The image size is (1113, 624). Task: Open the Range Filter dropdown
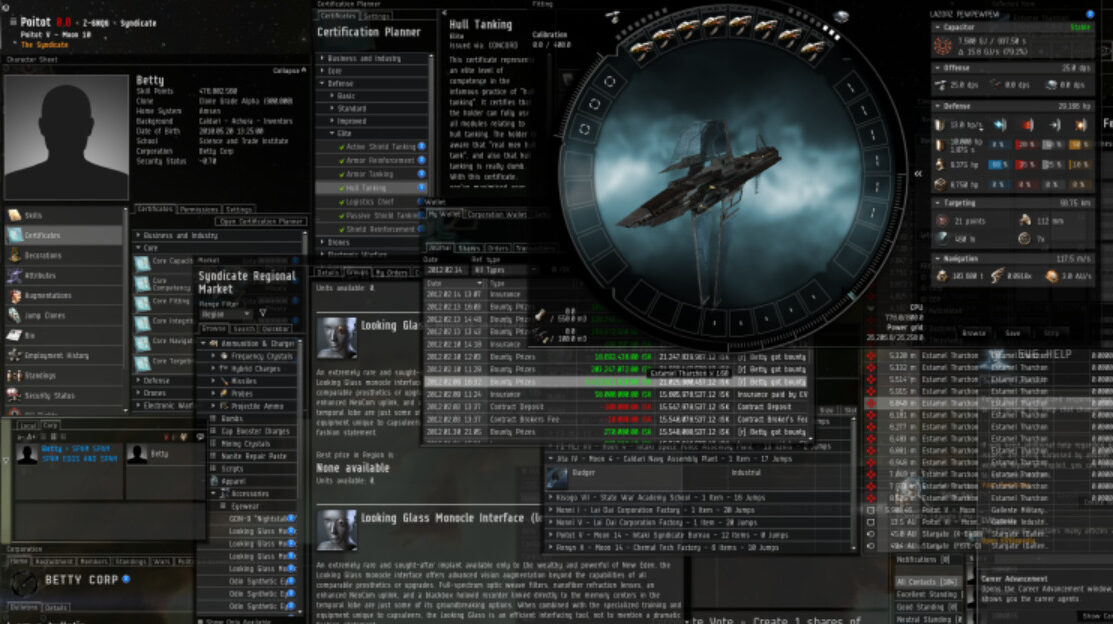coord(228,313)
